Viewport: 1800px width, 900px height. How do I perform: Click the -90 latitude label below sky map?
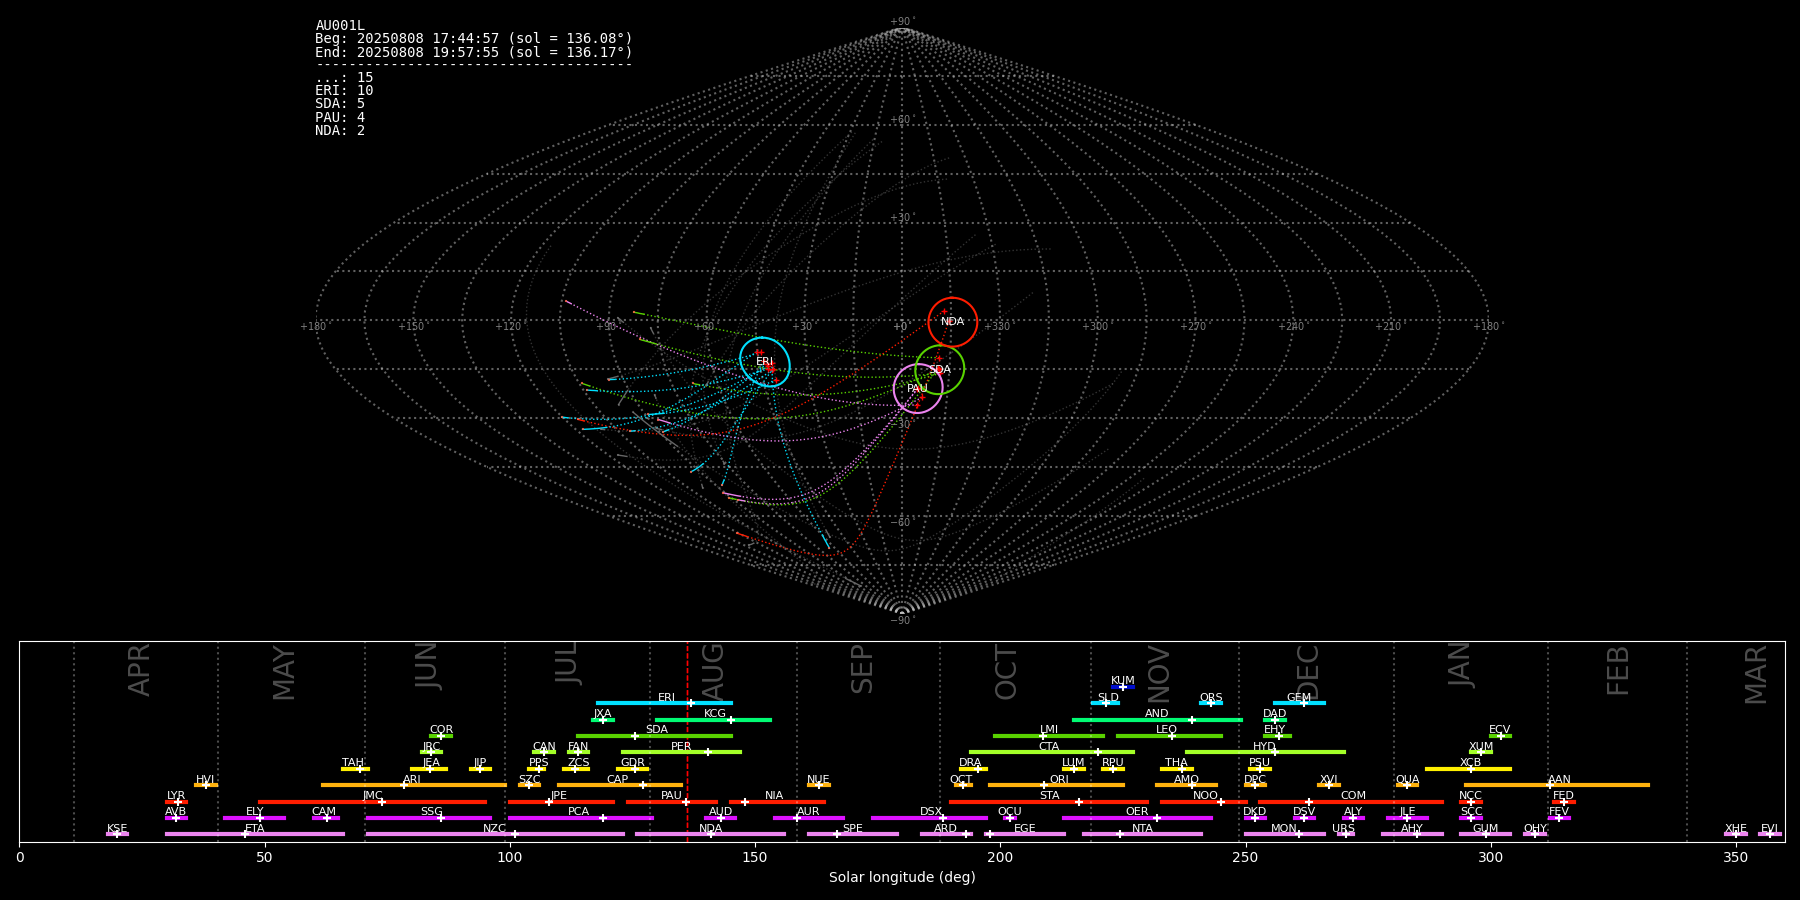tap(902, 621)
